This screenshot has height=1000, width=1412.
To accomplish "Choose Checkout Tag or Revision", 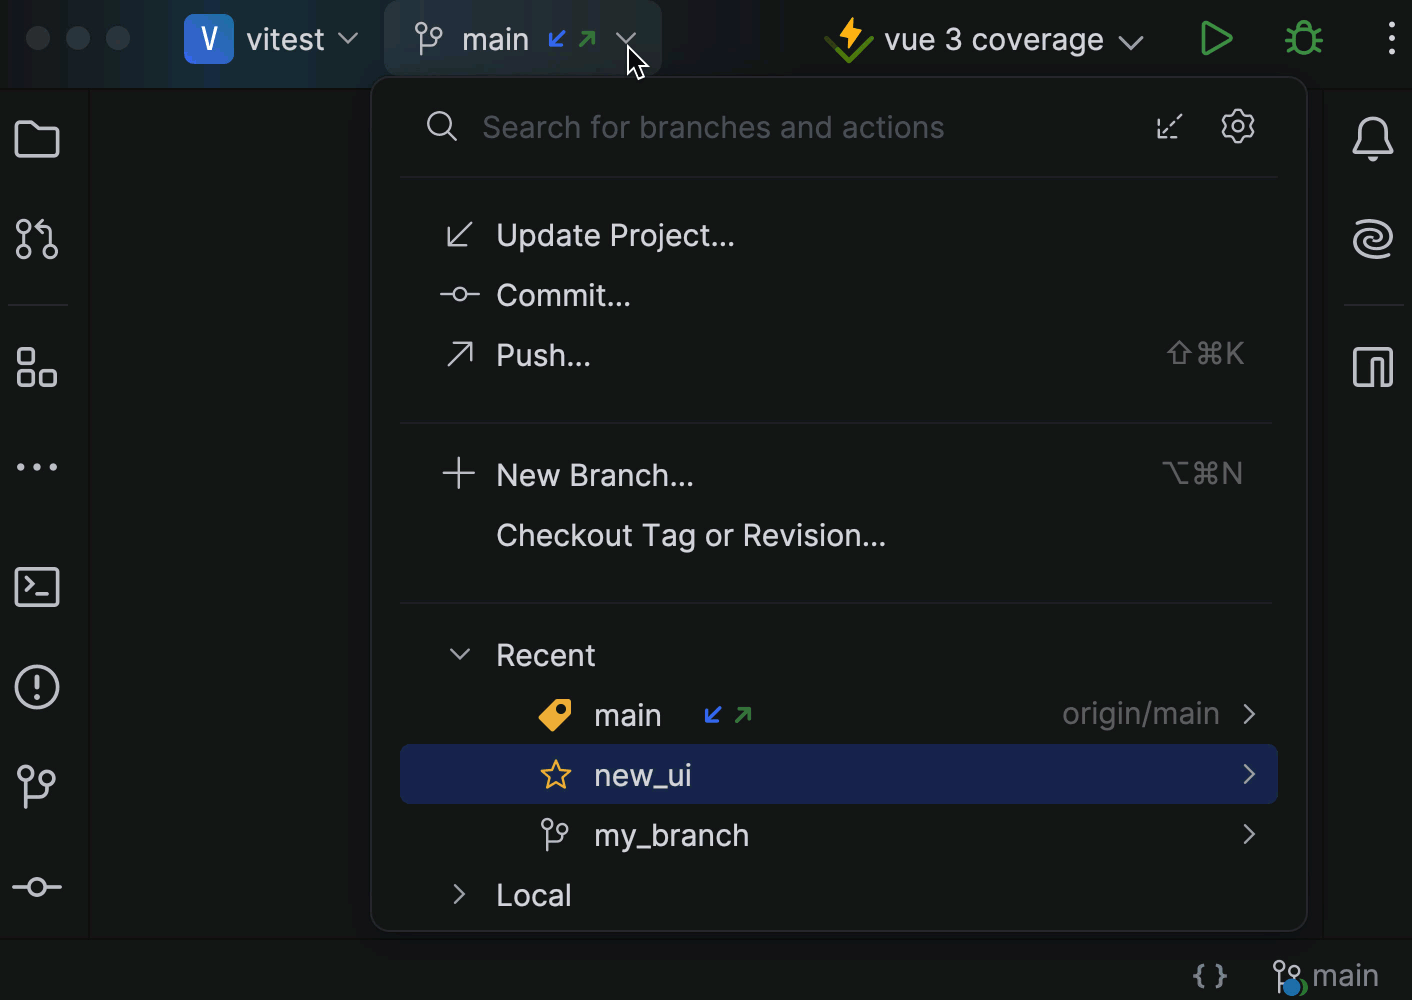I will click(x=690, y=535).
